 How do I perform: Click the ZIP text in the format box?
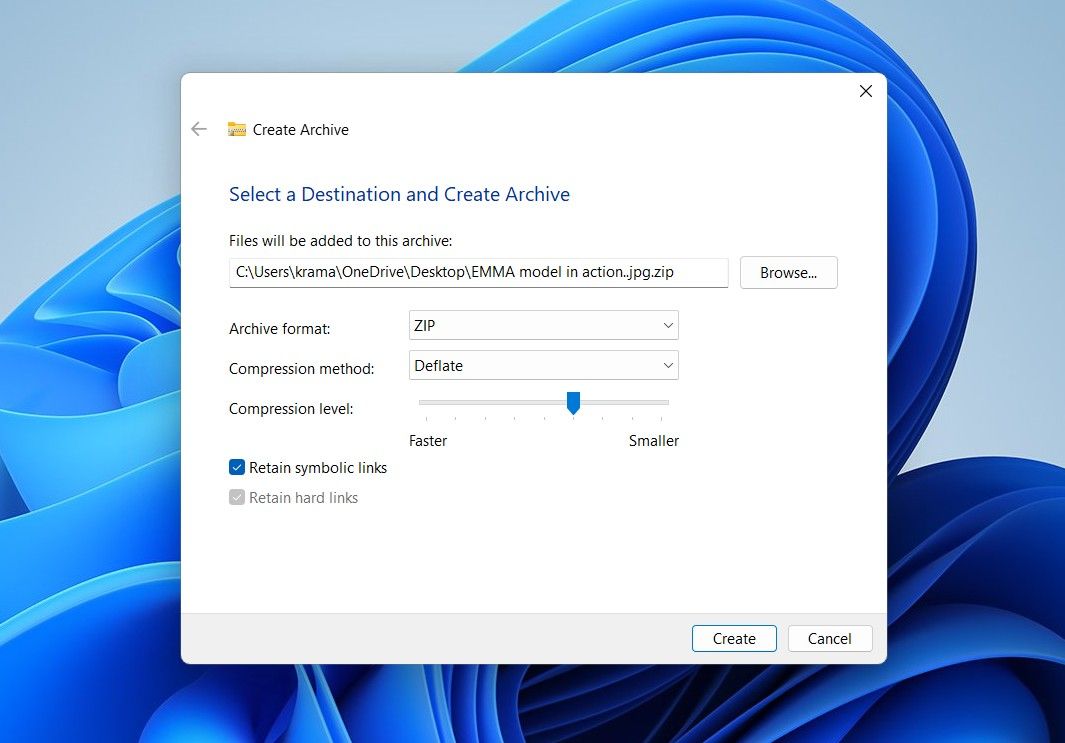(x=424, y=325)
